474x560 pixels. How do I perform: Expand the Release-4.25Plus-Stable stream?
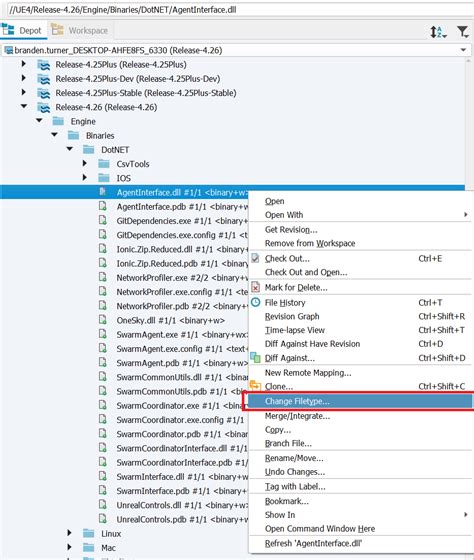(24, 92)
